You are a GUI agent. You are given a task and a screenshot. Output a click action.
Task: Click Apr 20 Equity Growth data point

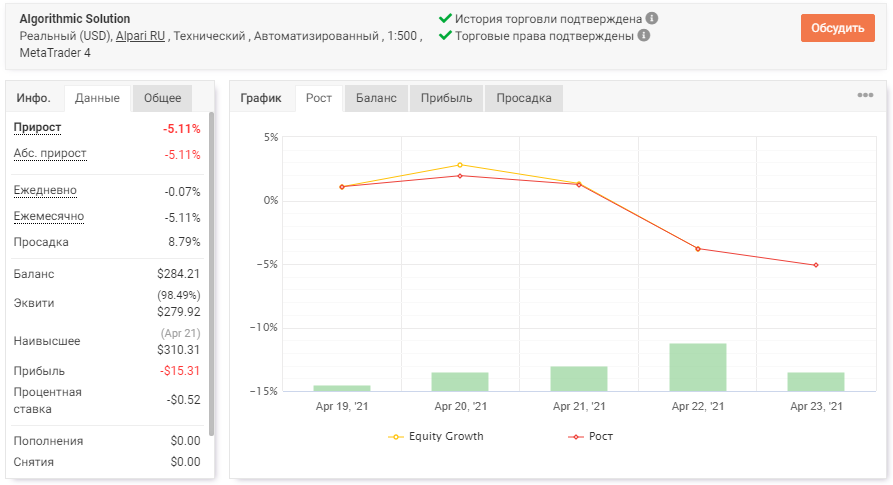tap(460, 165)
